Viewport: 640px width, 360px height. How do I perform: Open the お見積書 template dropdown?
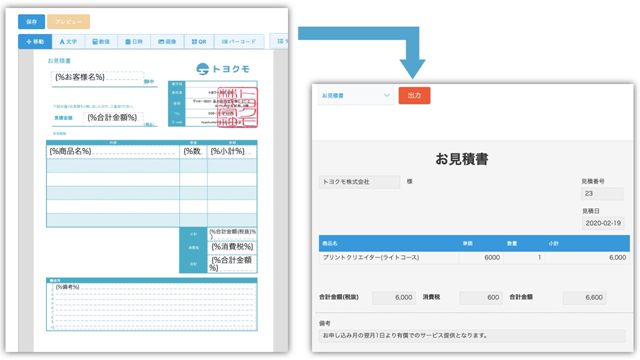click(x=356, y=96)
